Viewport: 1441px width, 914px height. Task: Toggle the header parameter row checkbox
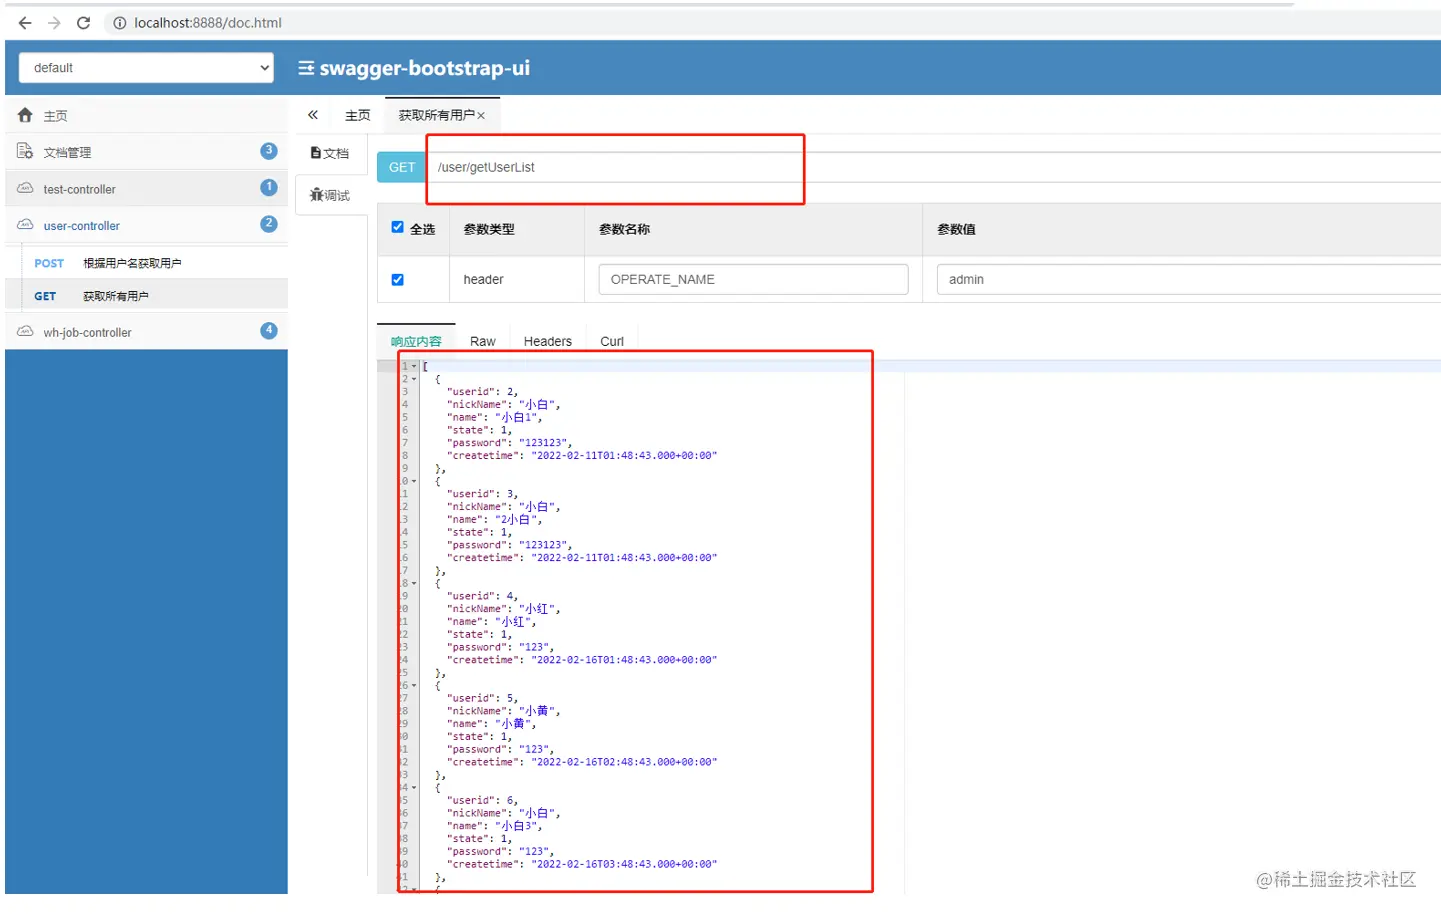398,280
